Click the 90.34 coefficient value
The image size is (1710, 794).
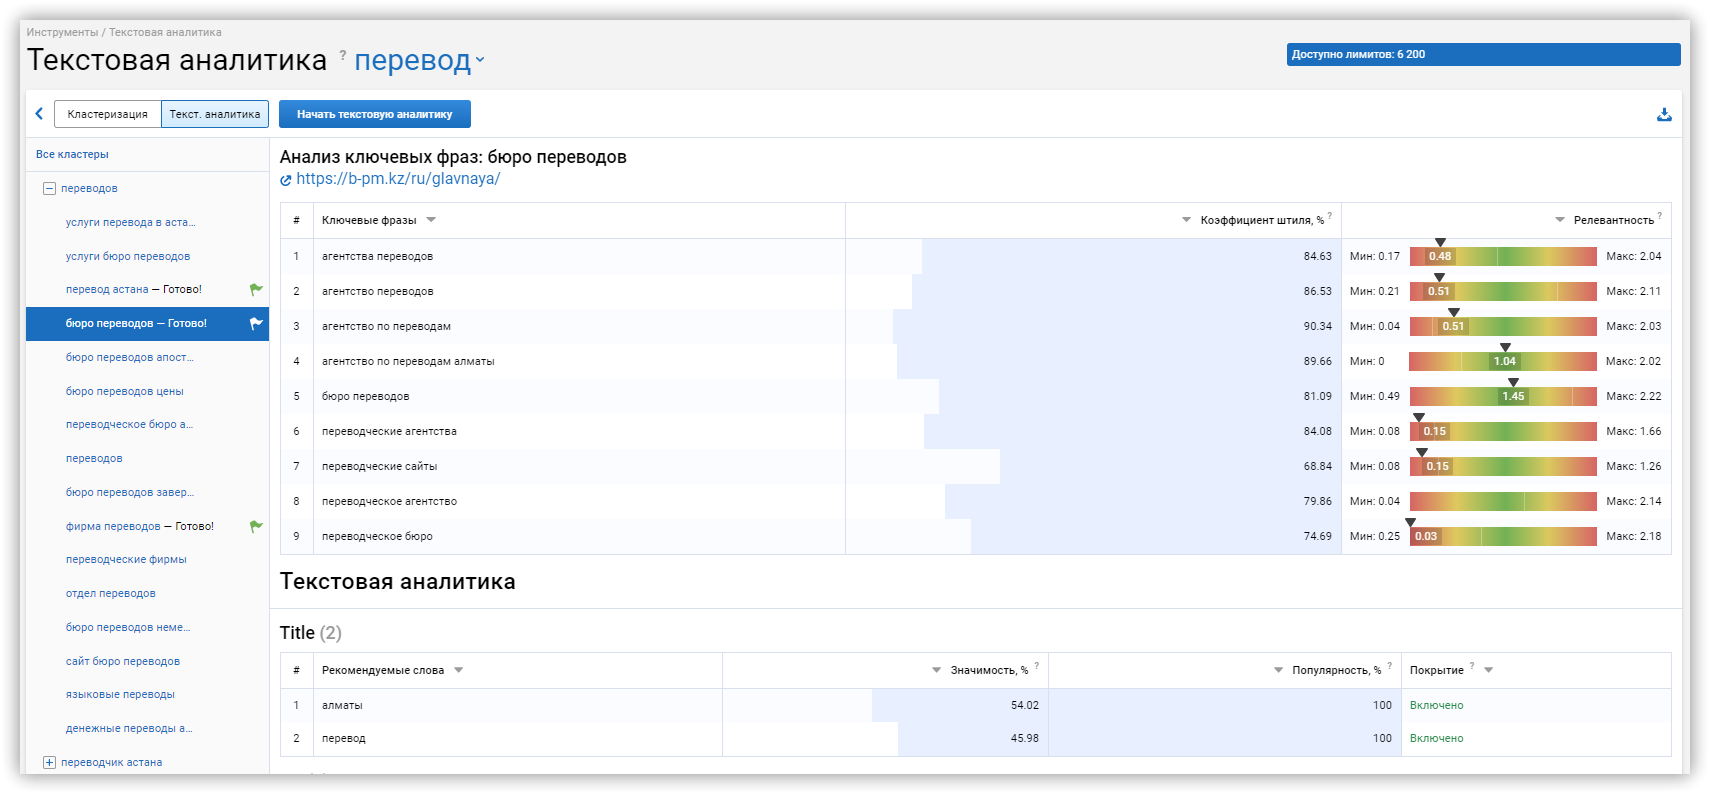click(x=1318, y=326)
